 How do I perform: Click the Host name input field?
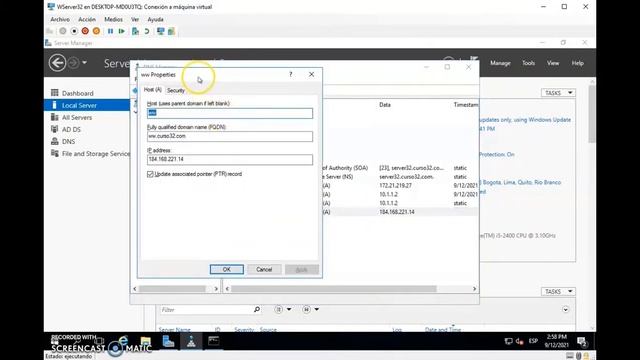tap(230, 113)
